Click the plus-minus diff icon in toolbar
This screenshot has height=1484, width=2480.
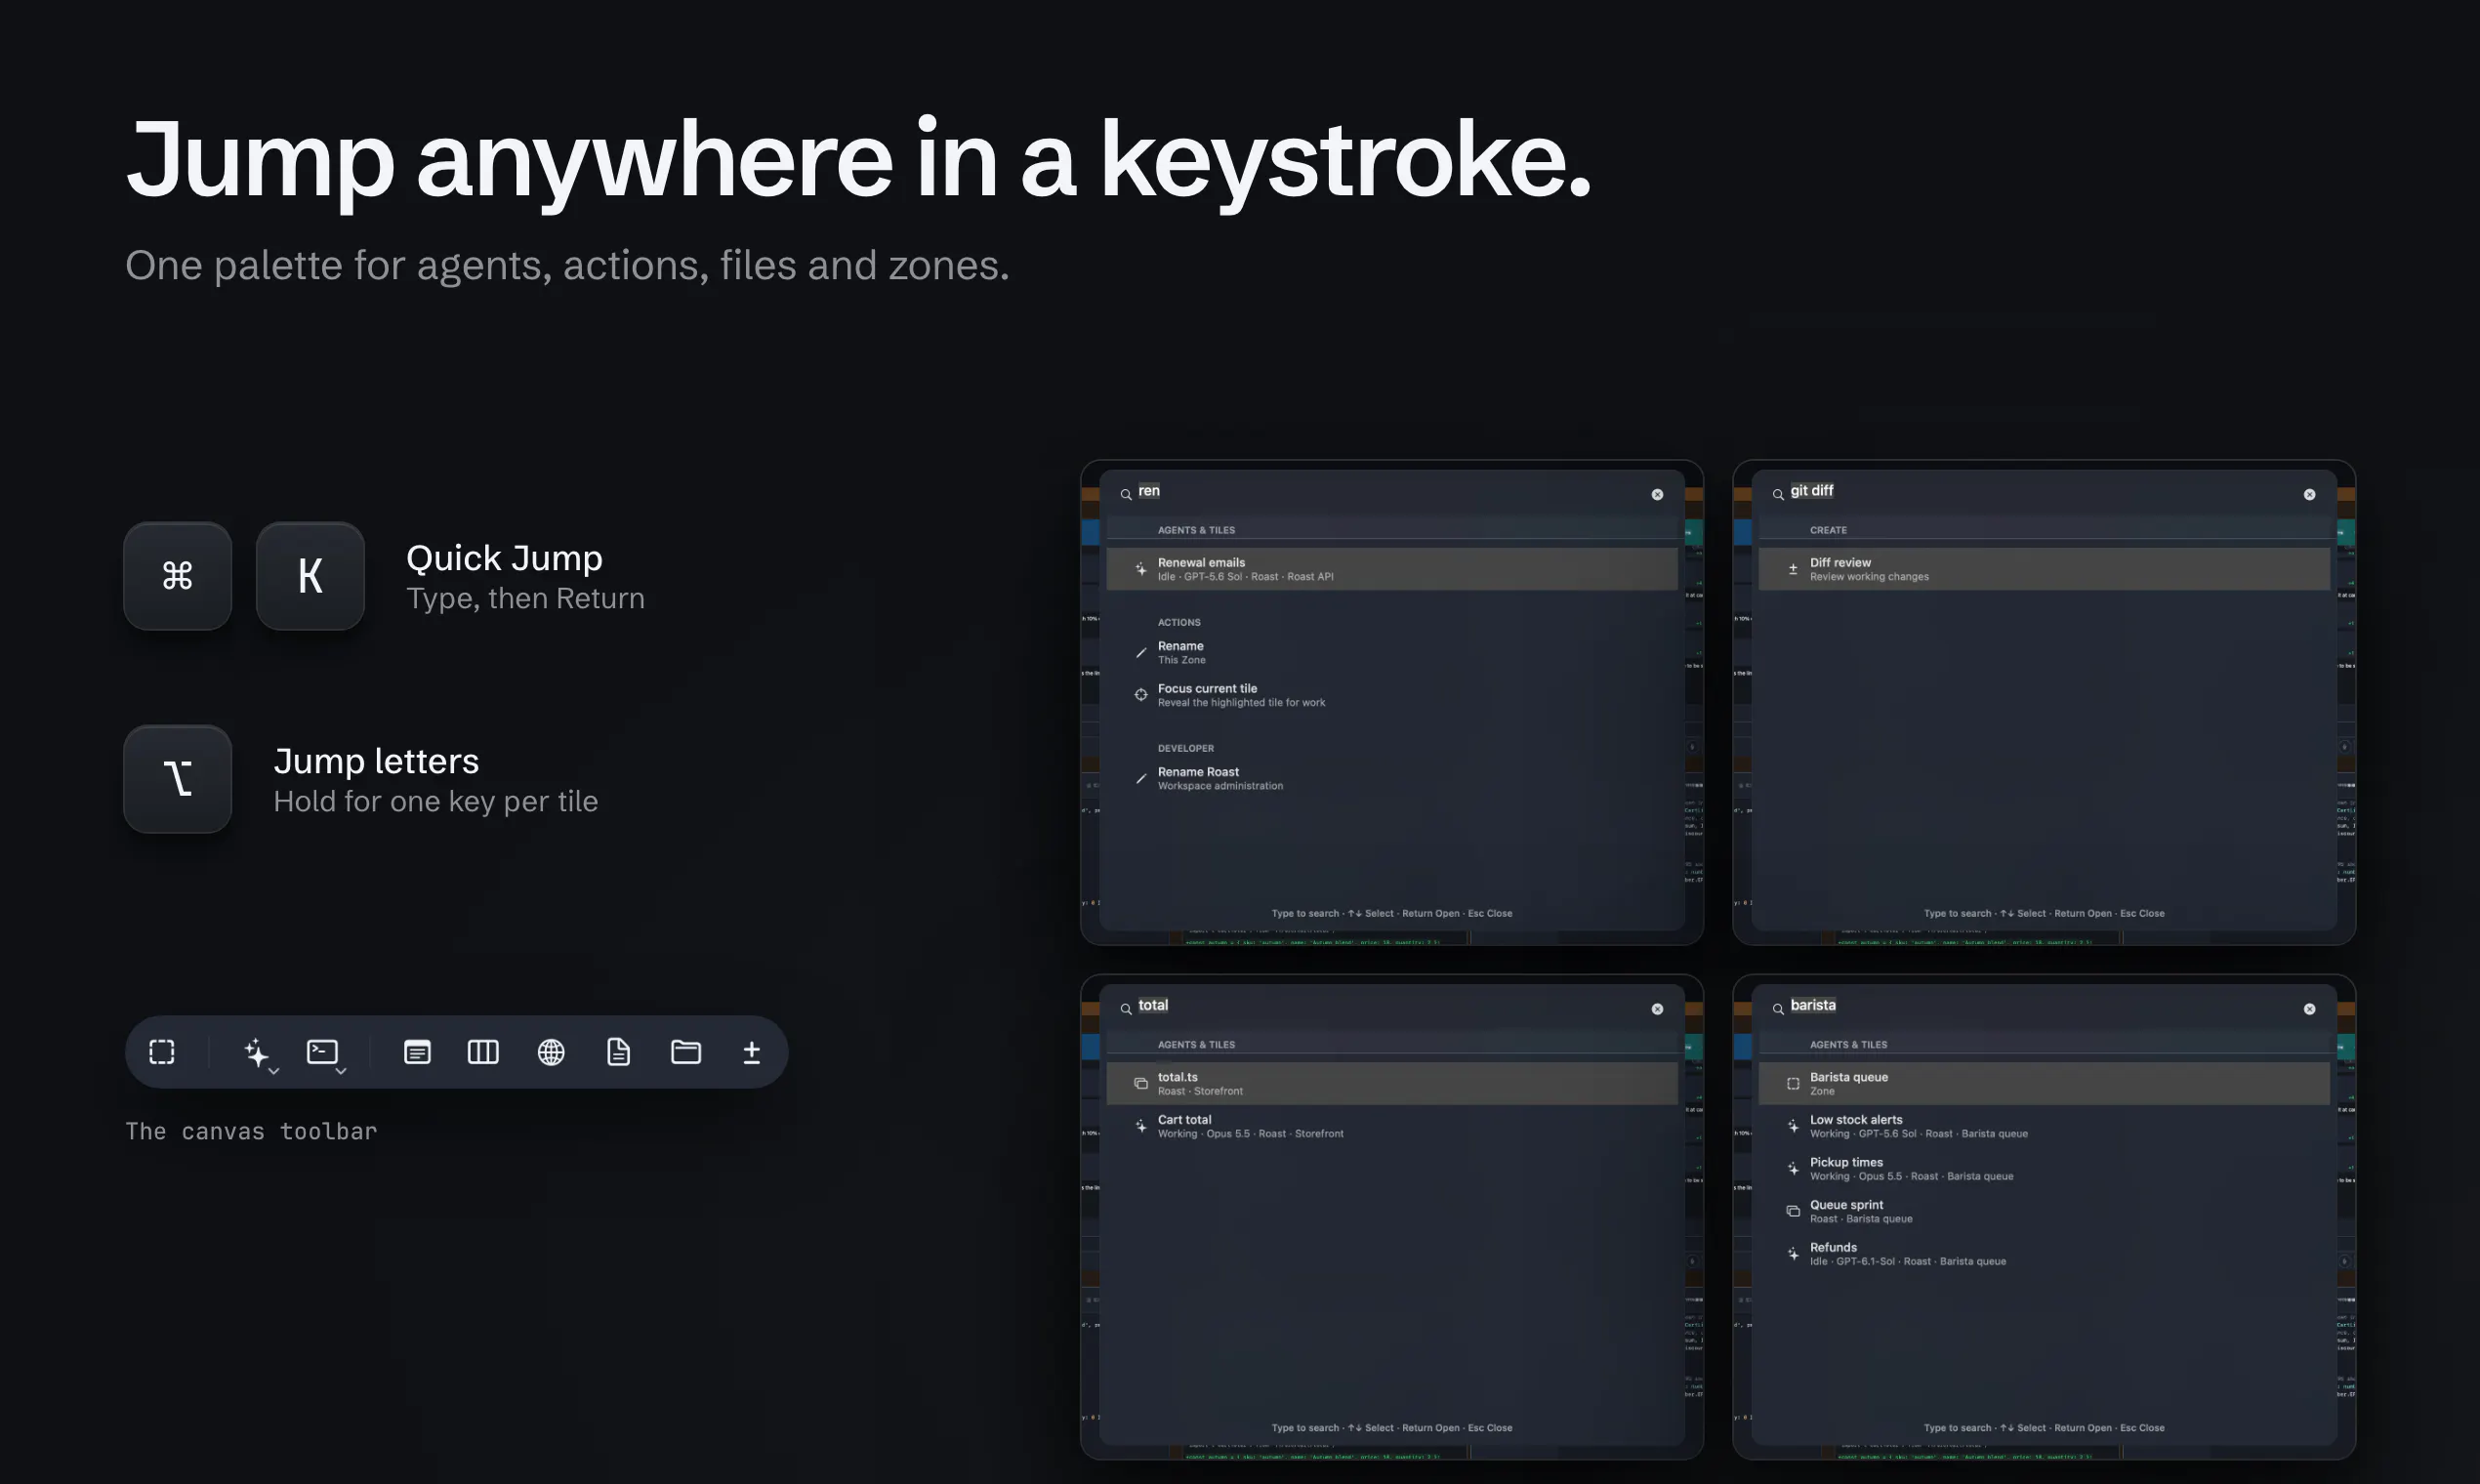pos(752,1052)
